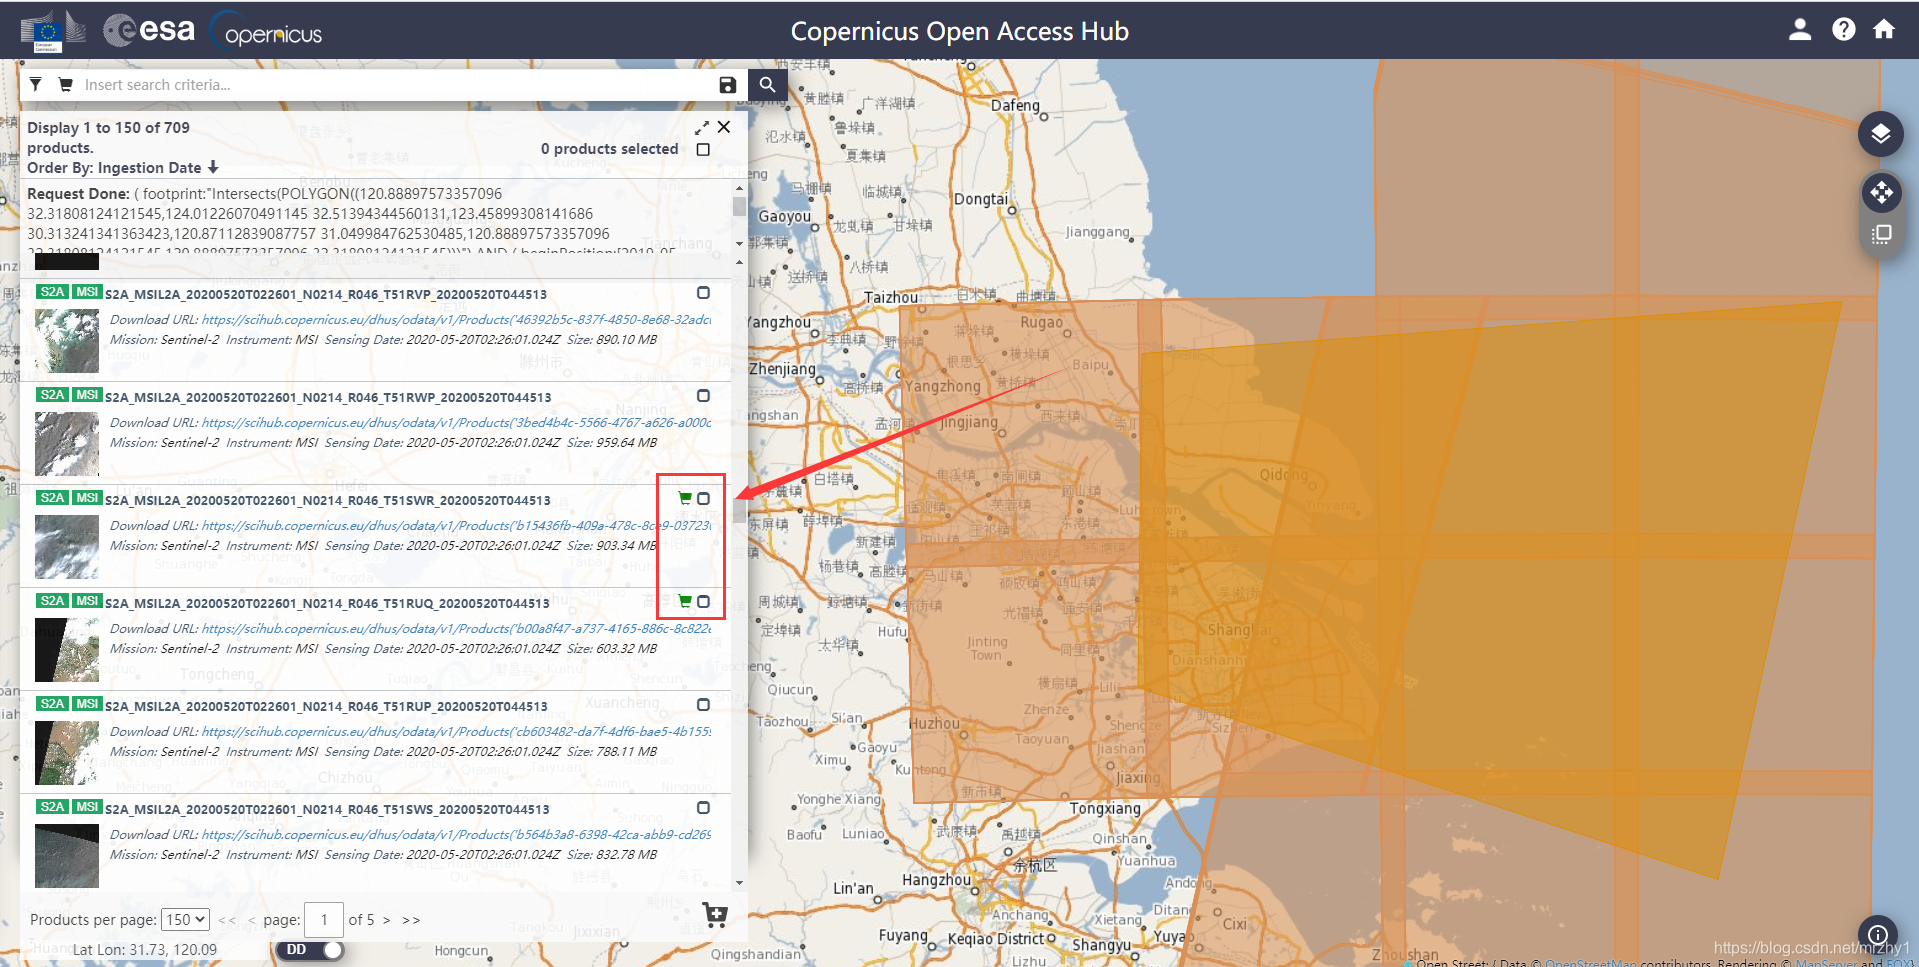1919x967 pixels.
Task: Open thumbnail of T51RUP product
Action: 67,753
